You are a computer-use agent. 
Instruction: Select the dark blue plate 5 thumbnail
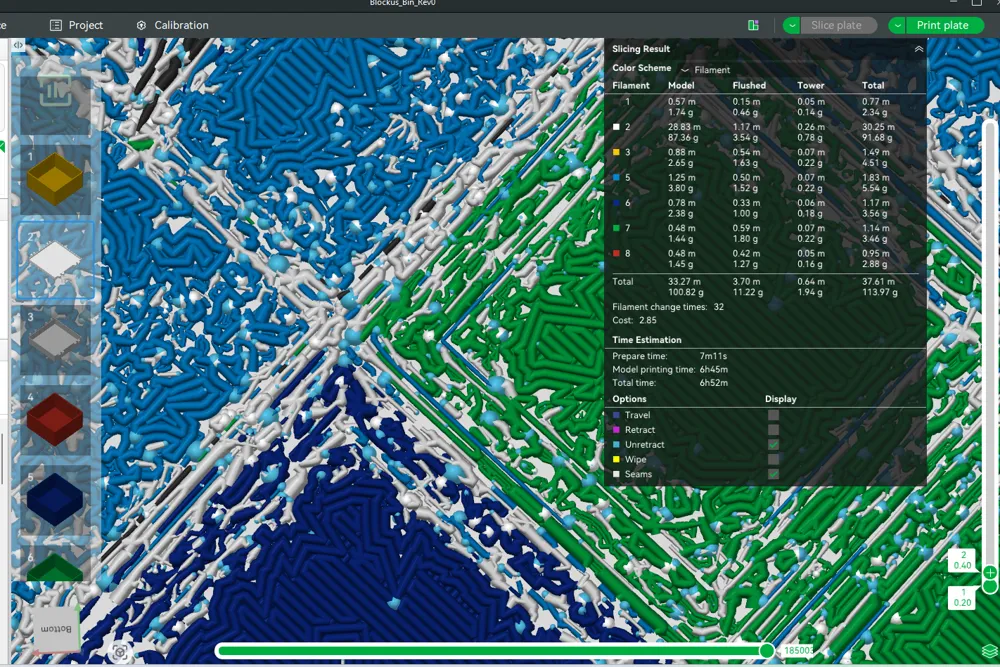55,497
